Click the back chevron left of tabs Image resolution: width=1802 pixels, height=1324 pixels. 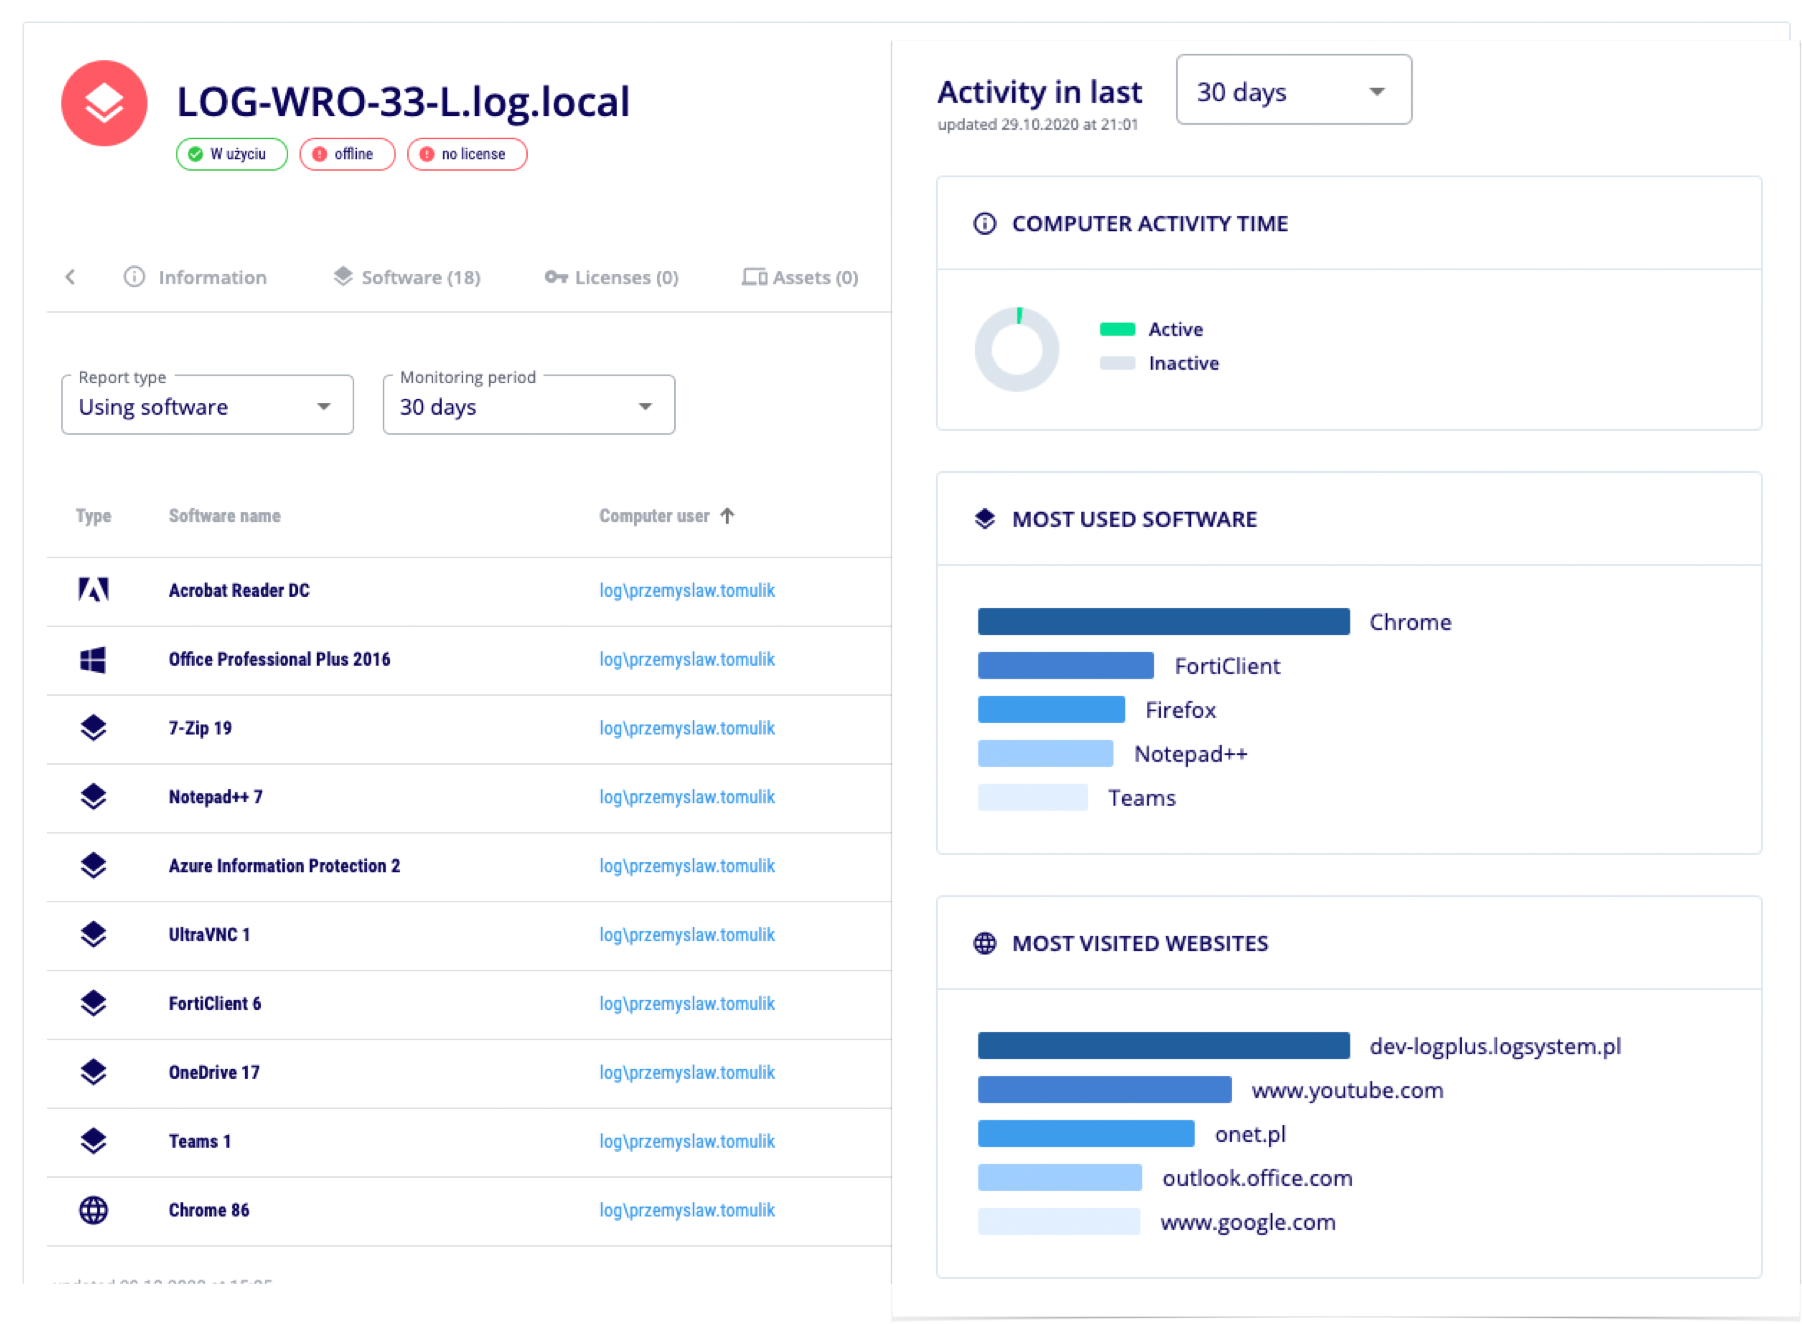pos(70,277)
